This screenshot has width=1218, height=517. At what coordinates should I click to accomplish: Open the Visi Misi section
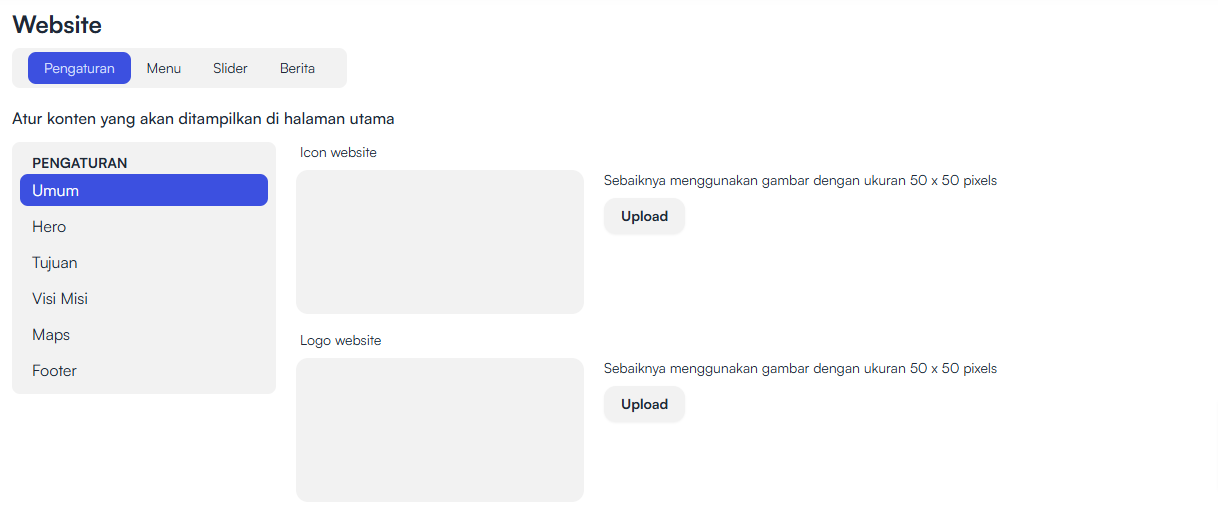click(60, 299)
